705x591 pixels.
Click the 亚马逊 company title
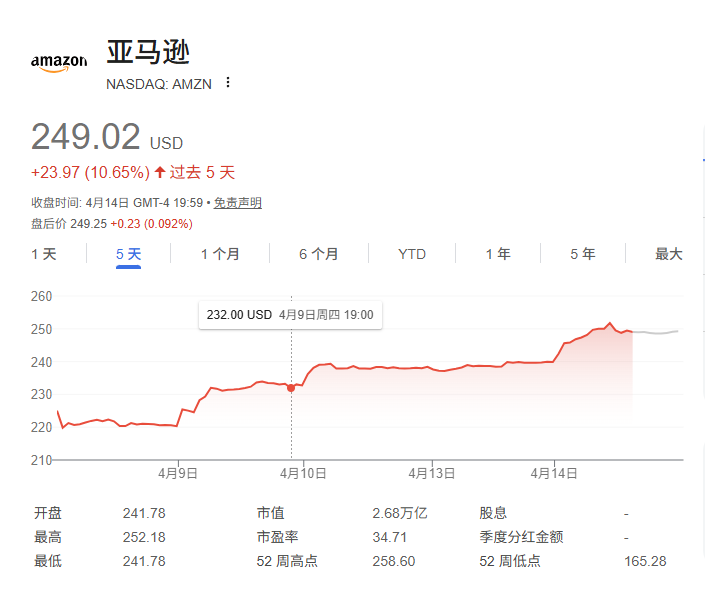(148, 52)
